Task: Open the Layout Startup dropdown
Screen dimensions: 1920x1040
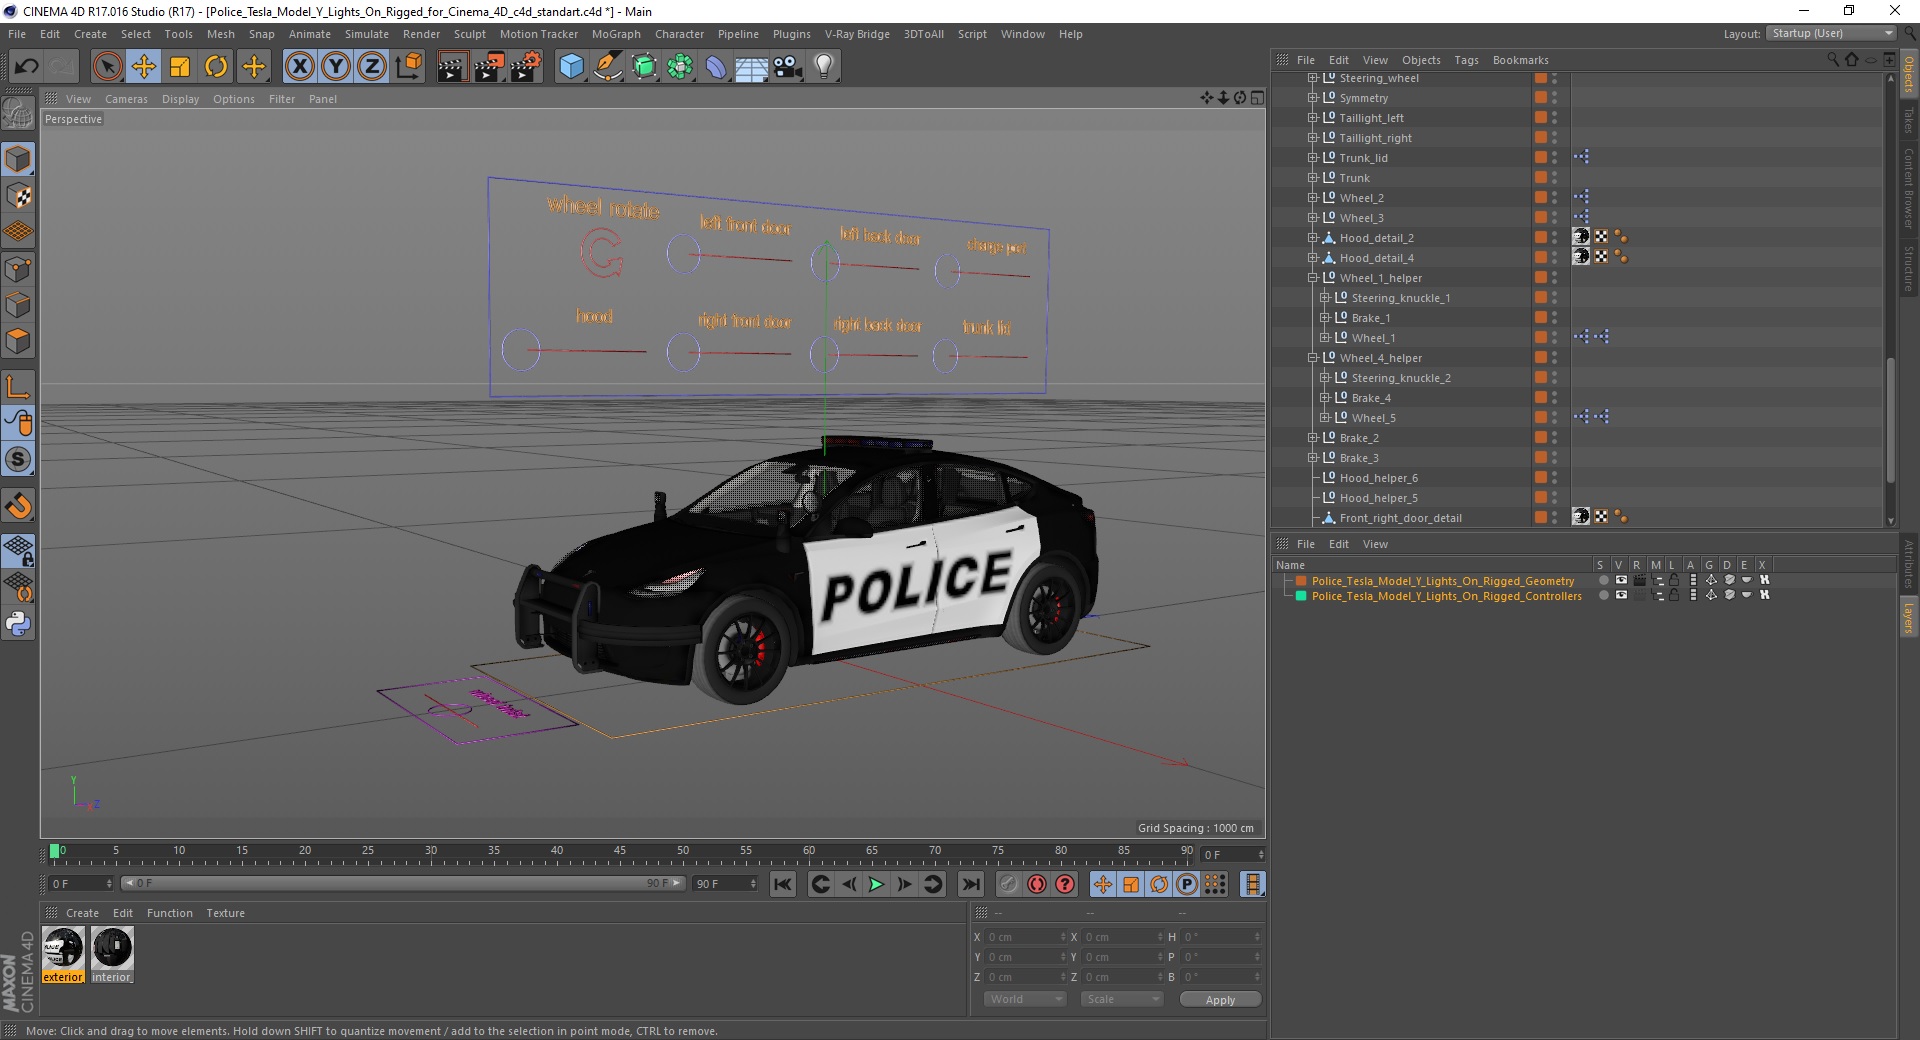Action: (x=1831, y=33)
